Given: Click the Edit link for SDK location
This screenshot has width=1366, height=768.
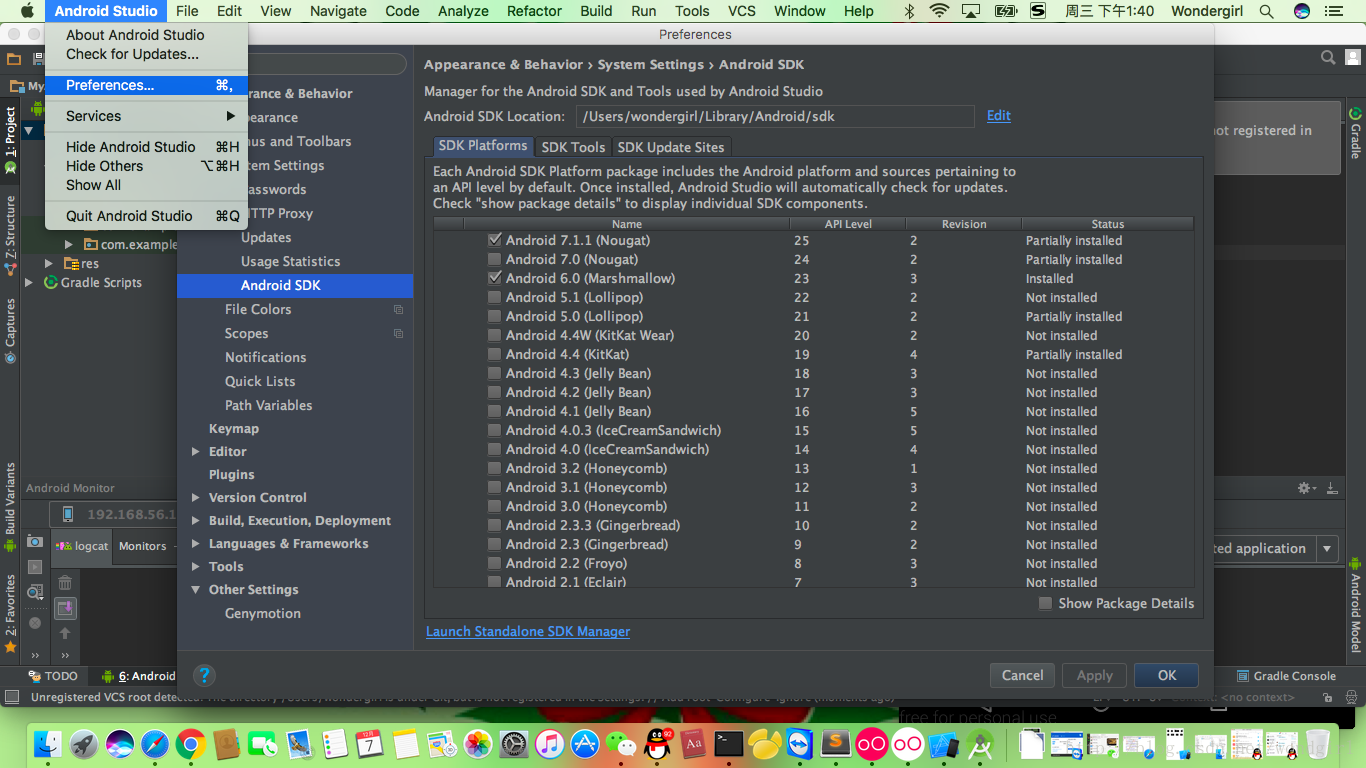Looking at the screenshot, I should tap(998, 116).
